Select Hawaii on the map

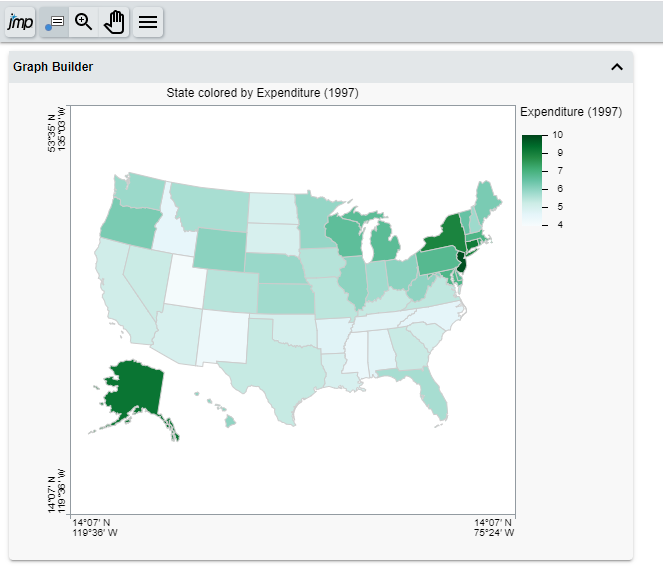pos(230,421)
